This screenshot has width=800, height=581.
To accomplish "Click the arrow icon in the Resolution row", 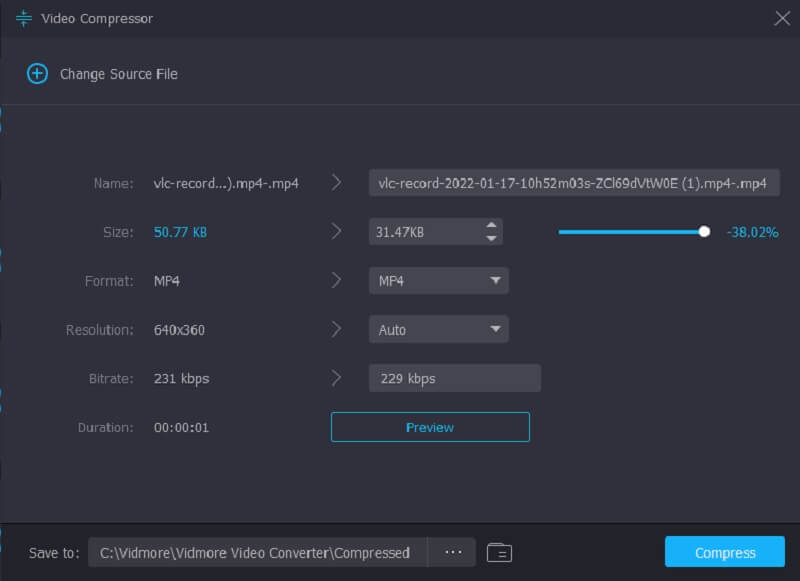I will tap(337, 329).
